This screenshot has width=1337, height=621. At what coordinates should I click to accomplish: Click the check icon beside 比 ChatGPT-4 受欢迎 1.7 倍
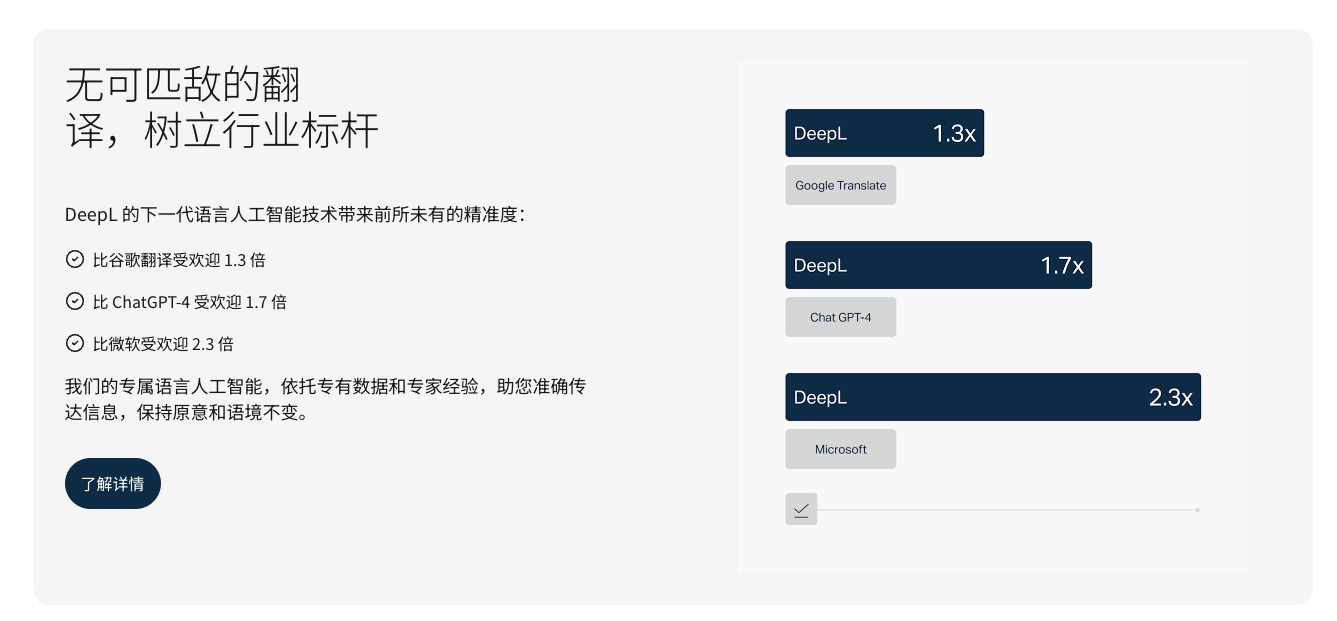(x=74, y=301)
